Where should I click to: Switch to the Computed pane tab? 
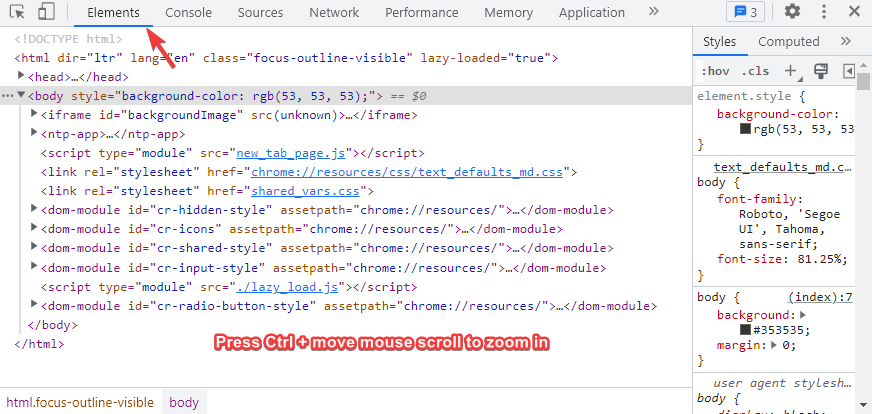789,42
